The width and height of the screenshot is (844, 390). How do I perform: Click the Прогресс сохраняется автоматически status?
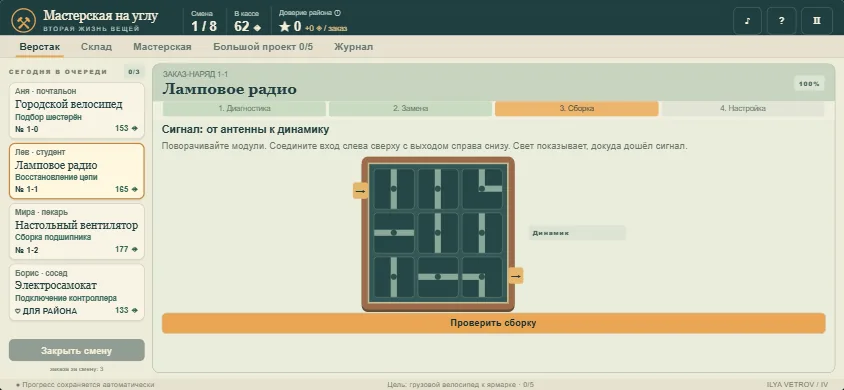click(x=85, y=385)
